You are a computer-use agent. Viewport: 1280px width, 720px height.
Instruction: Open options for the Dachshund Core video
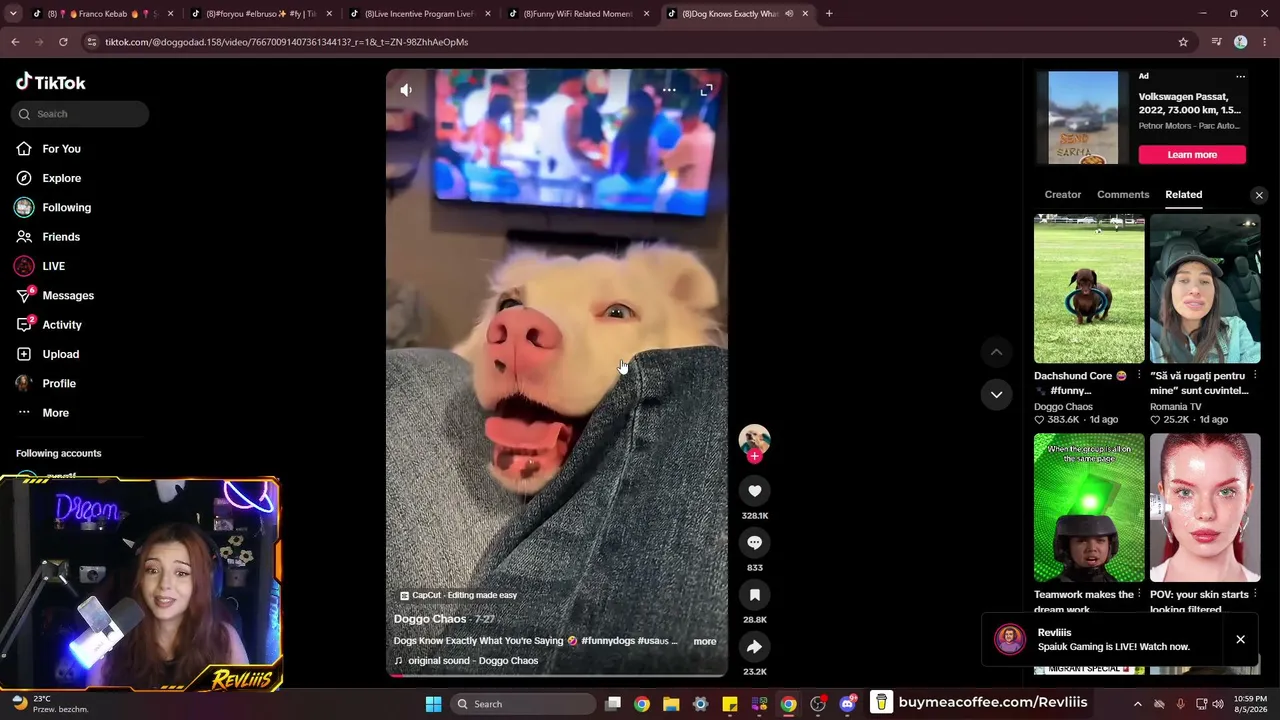coord(1139,376)
